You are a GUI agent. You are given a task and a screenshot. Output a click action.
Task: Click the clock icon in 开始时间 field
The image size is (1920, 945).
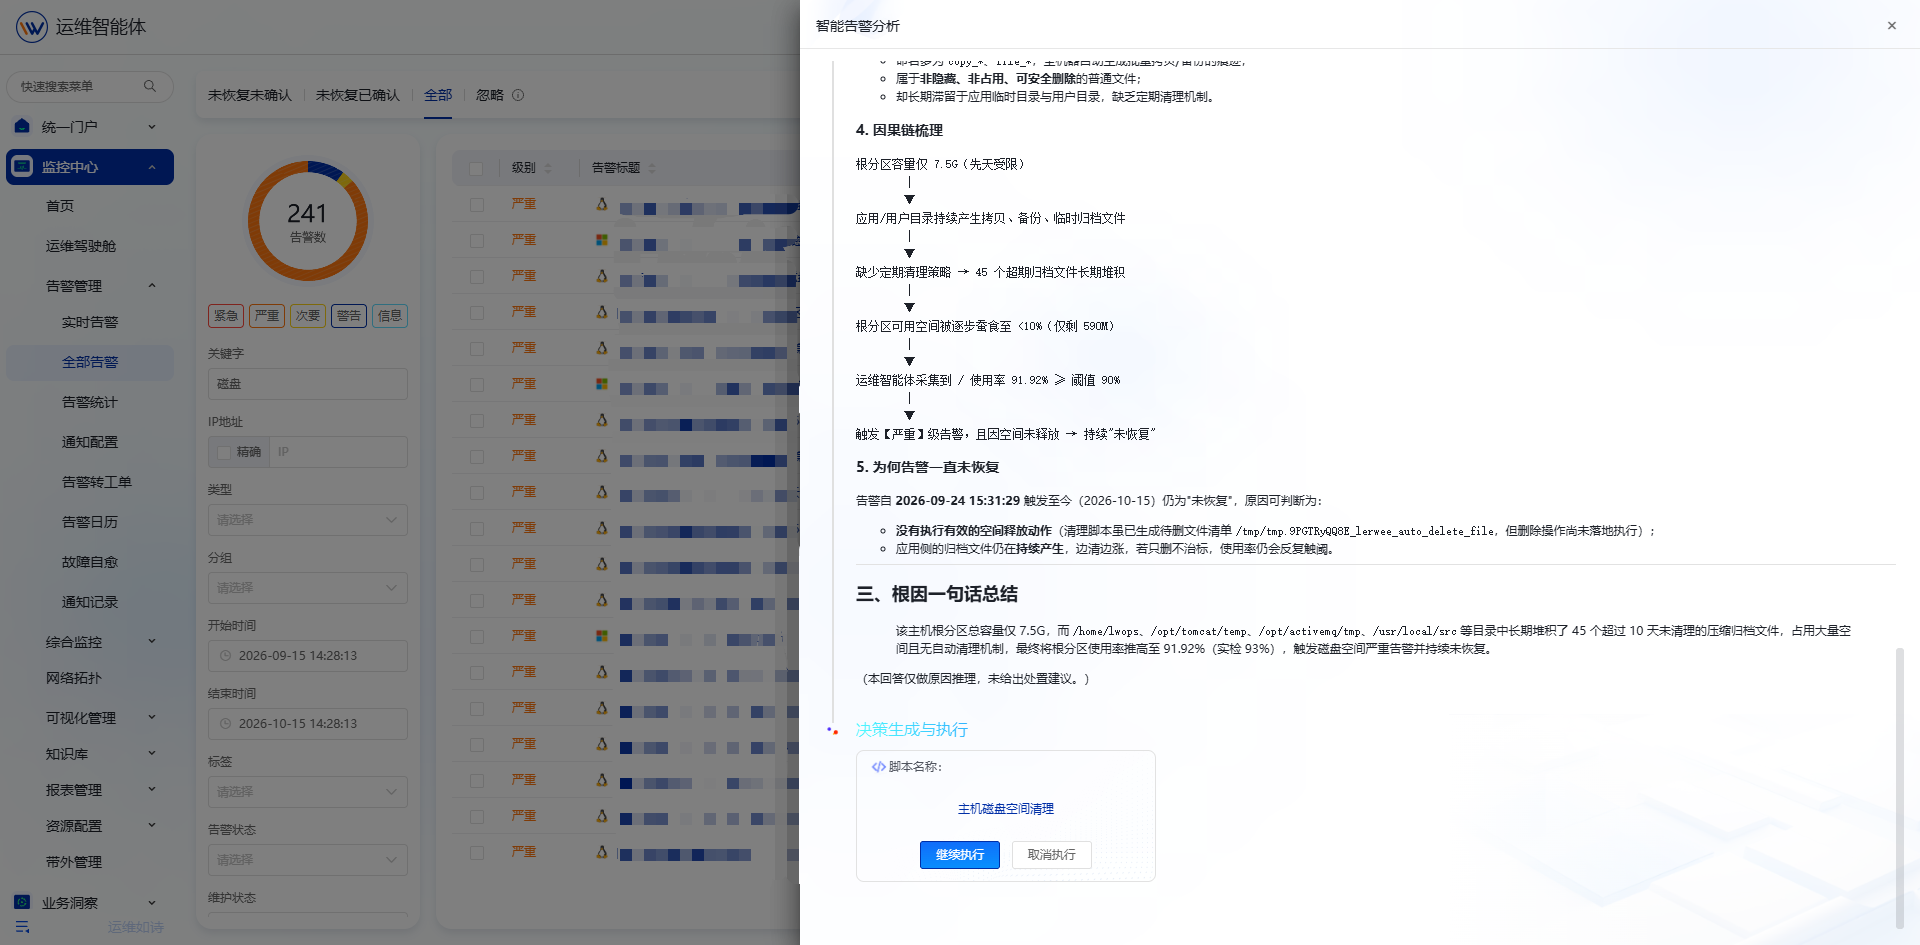coord(226,656)
